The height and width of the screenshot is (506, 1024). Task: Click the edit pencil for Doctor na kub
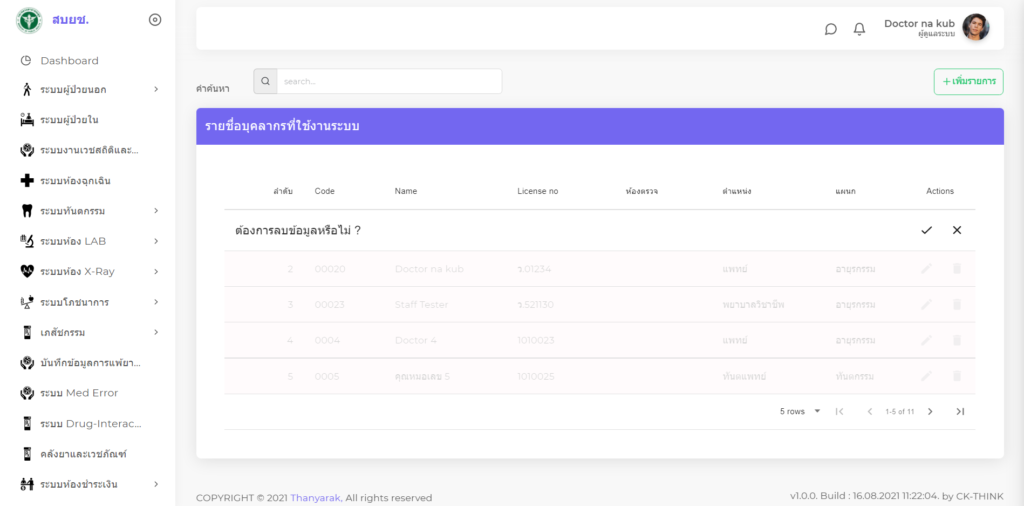[x=926, y=269]
